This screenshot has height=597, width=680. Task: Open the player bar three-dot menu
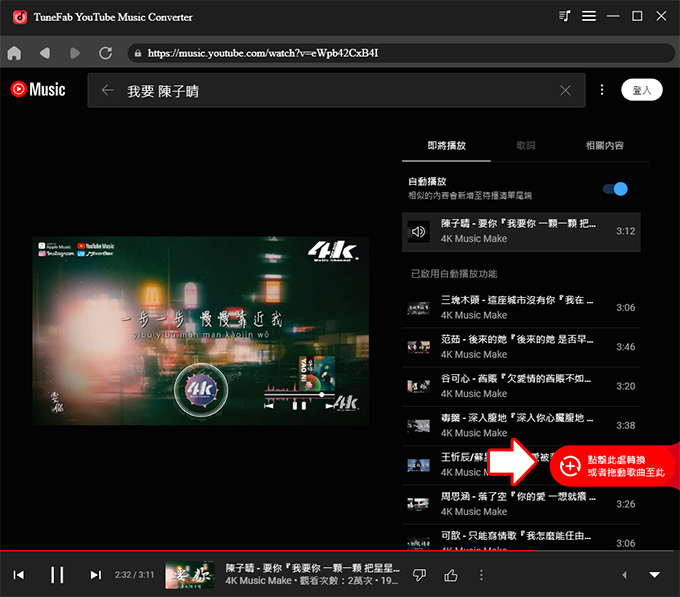coord(481,575)
